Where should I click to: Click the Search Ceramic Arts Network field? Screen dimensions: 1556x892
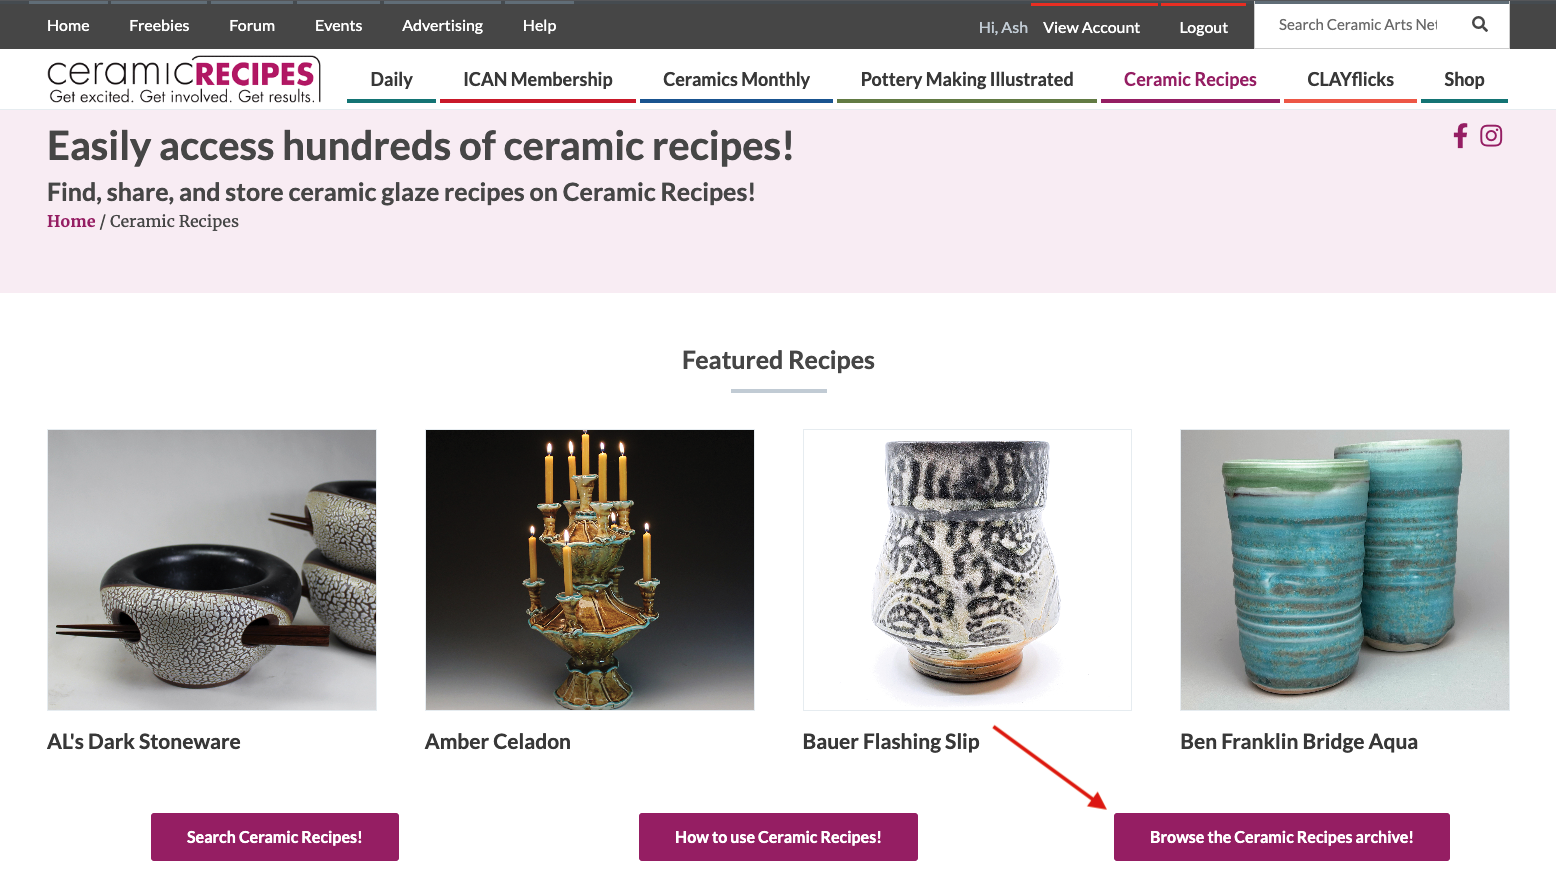pyautogui.click(x=1358, y=25)
